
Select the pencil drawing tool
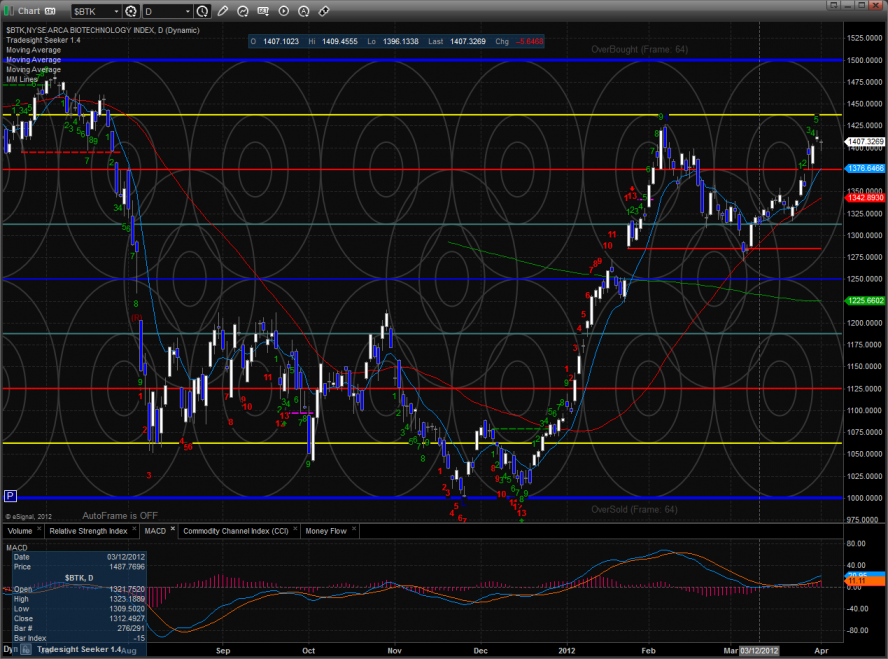(222, 11)
